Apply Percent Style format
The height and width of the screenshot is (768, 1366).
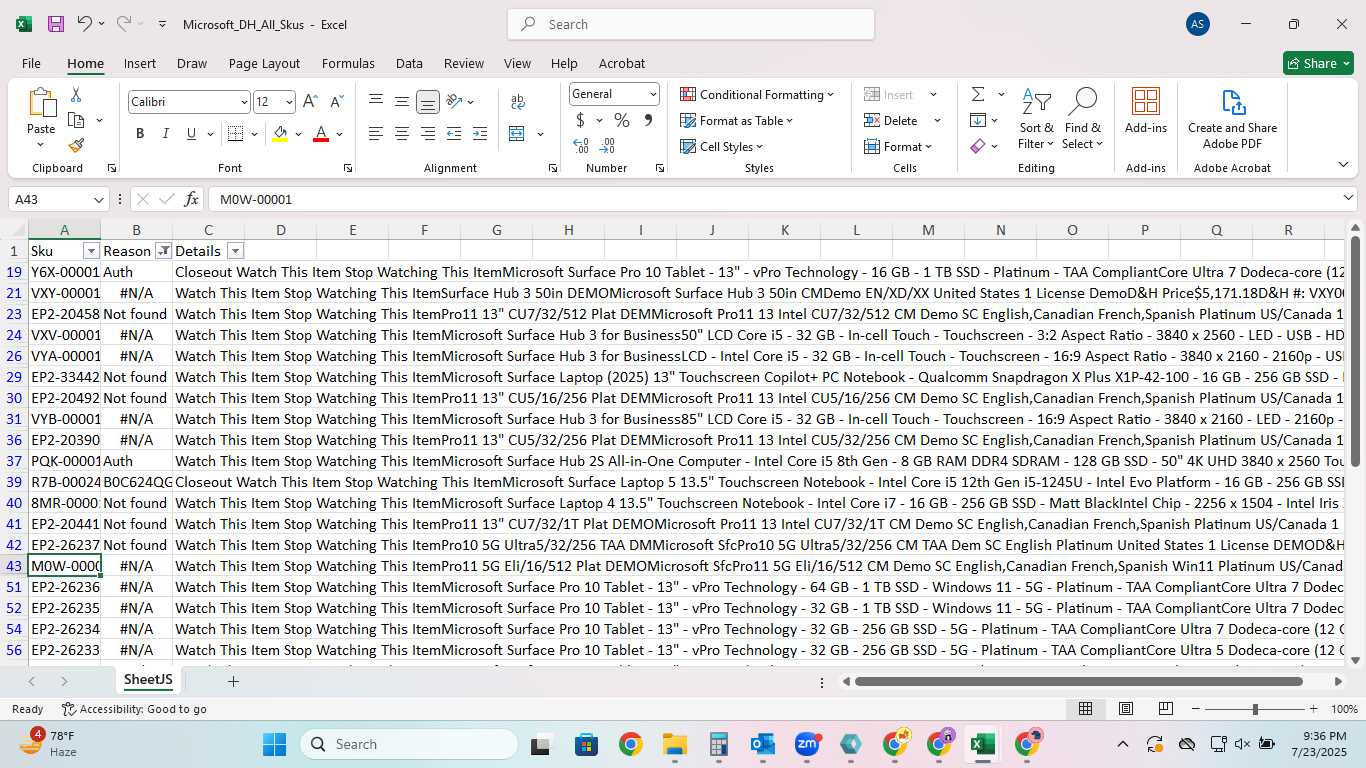click(622, 120)
